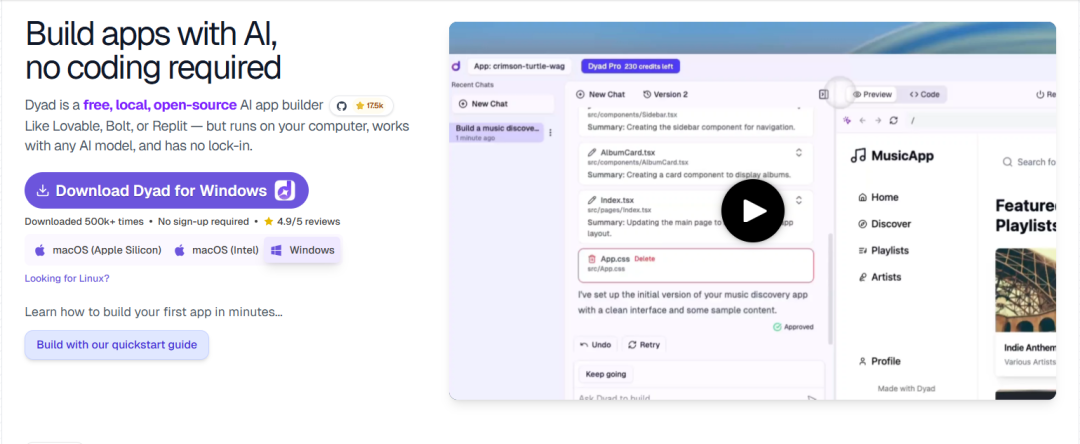This screenshot has height=444, width=1080.
Task: Click the sparkle component-selector icon in preview toolbar
Action: pyautogui.click(x=847, y=120)
